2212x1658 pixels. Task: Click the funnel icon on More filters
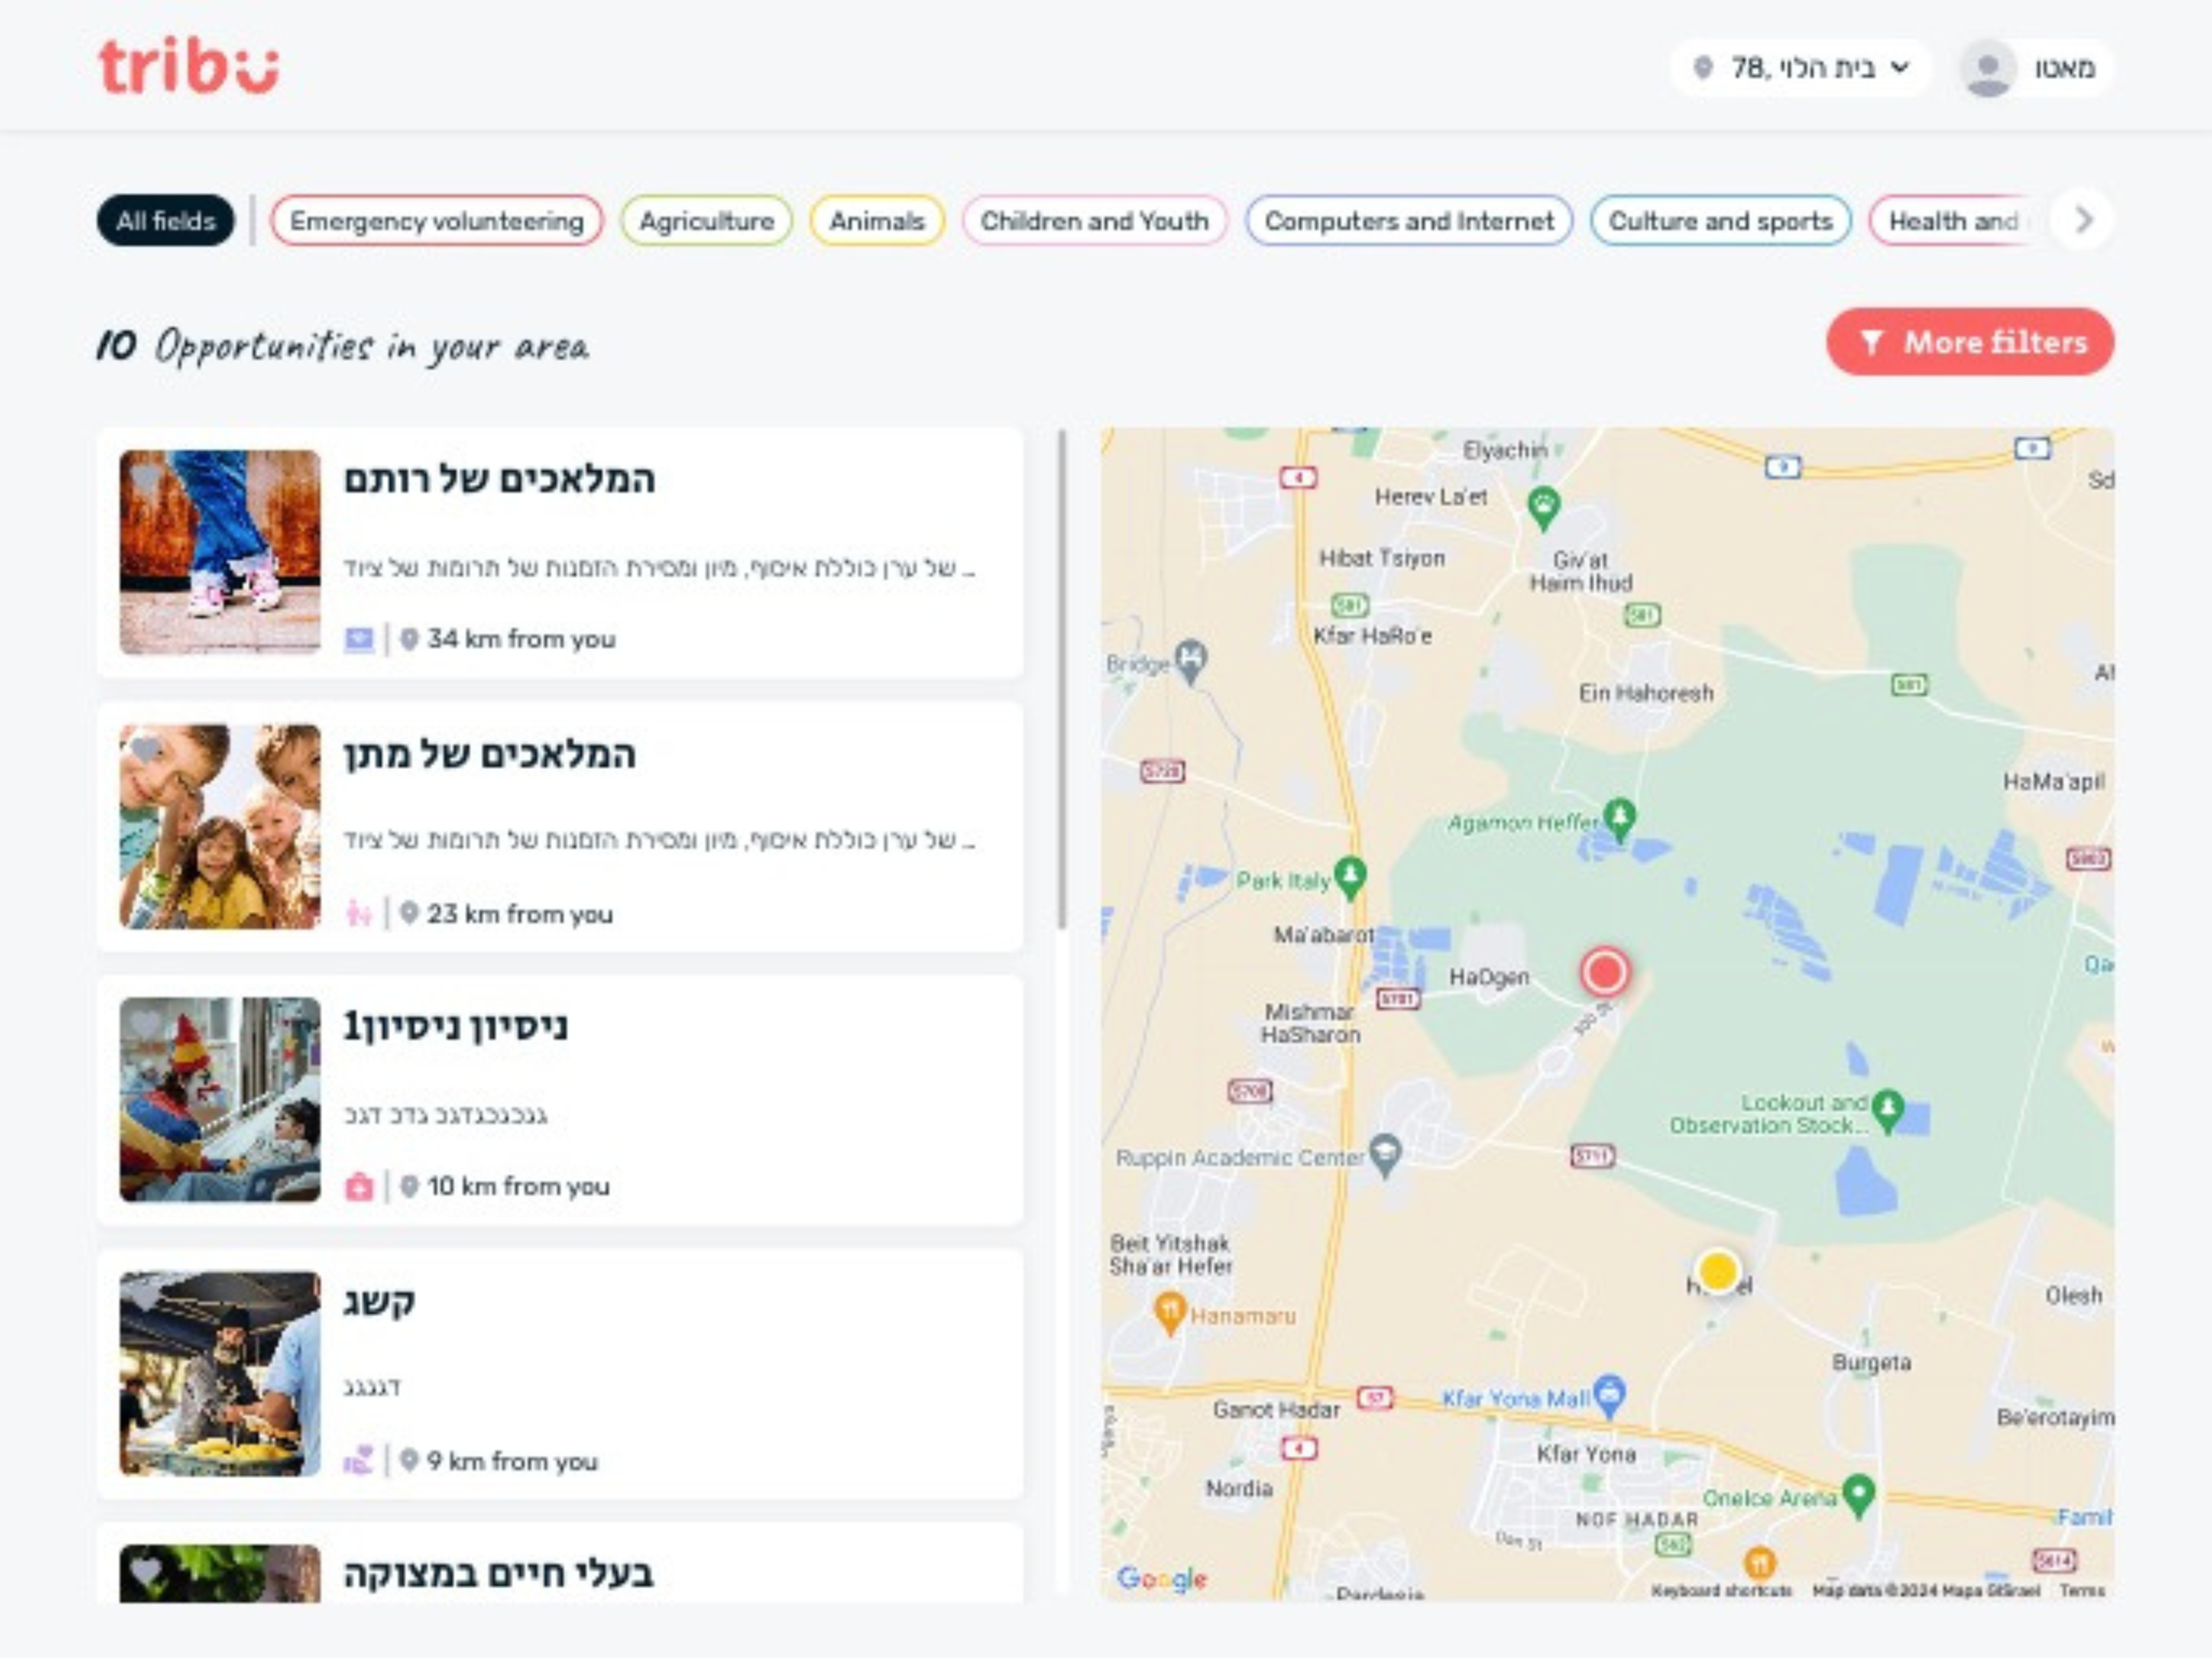1871,342
